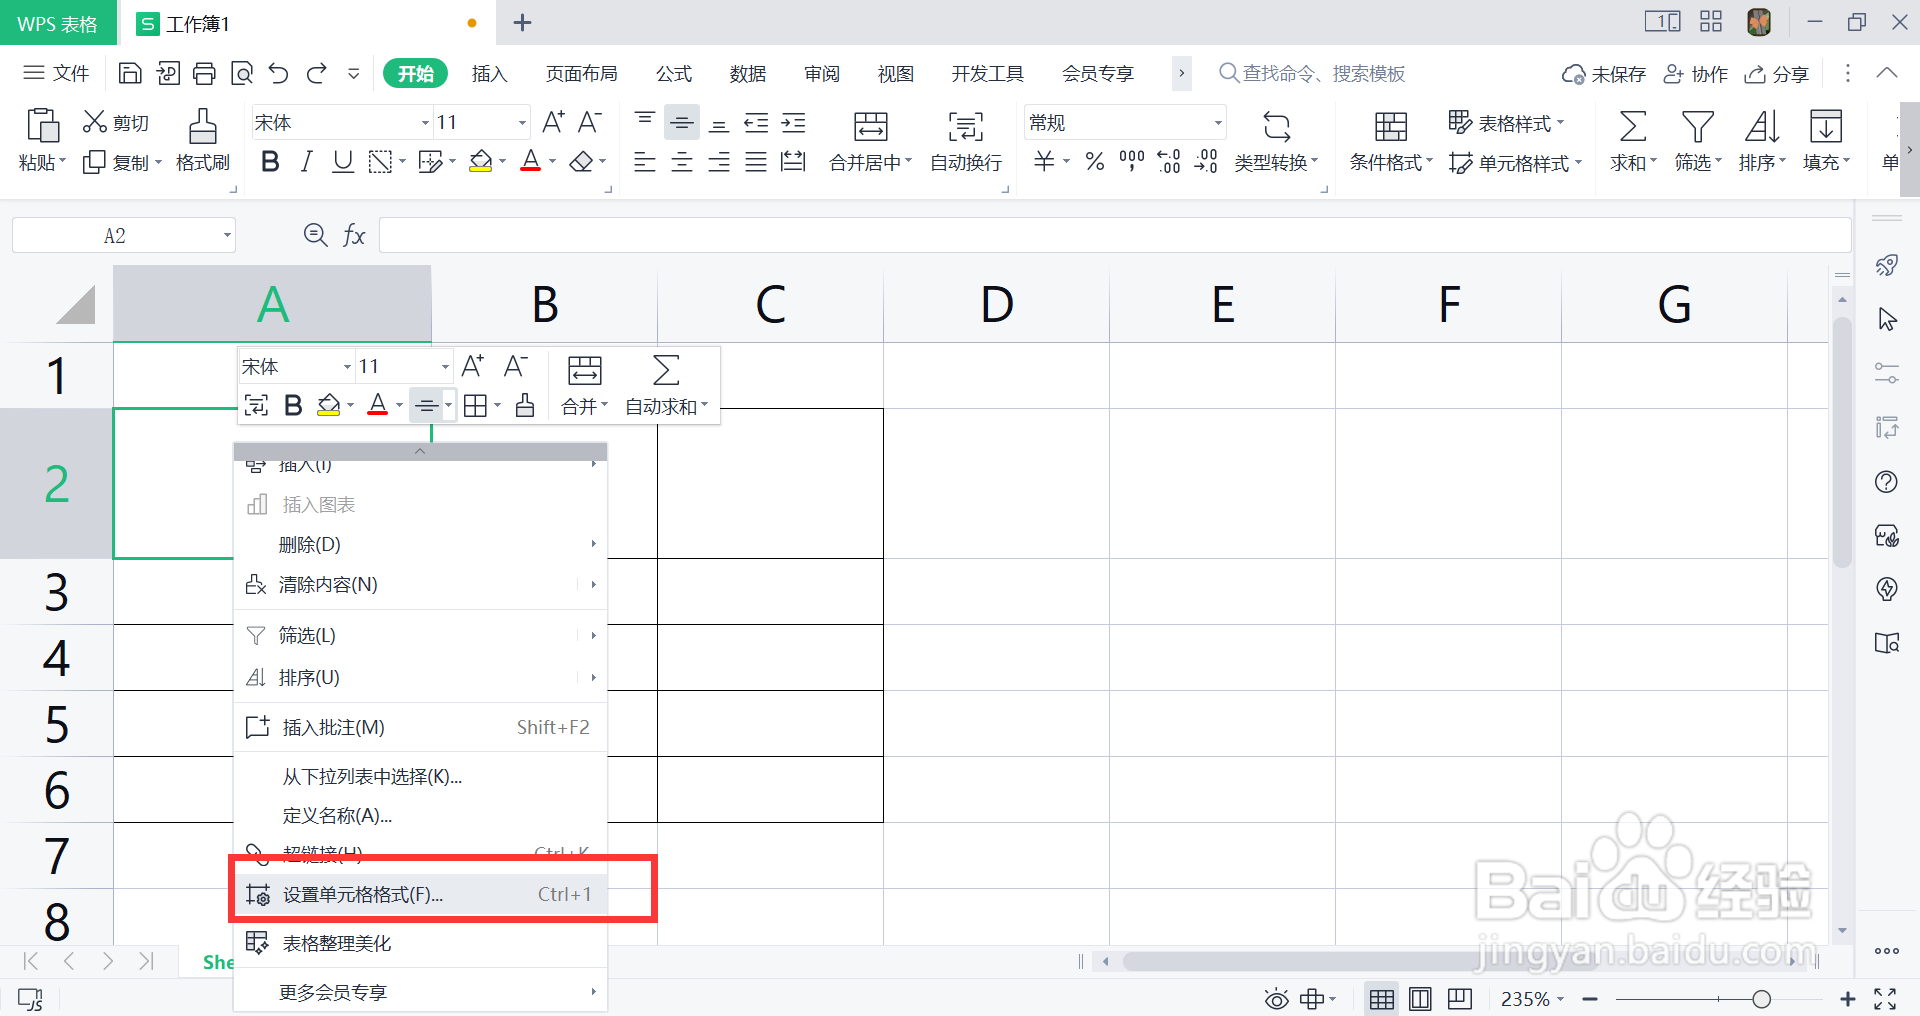The height and width of the screenshot is (1016, 1920).
Task: Click the 筛选 filter button
Action: [x=1698, y=142]
